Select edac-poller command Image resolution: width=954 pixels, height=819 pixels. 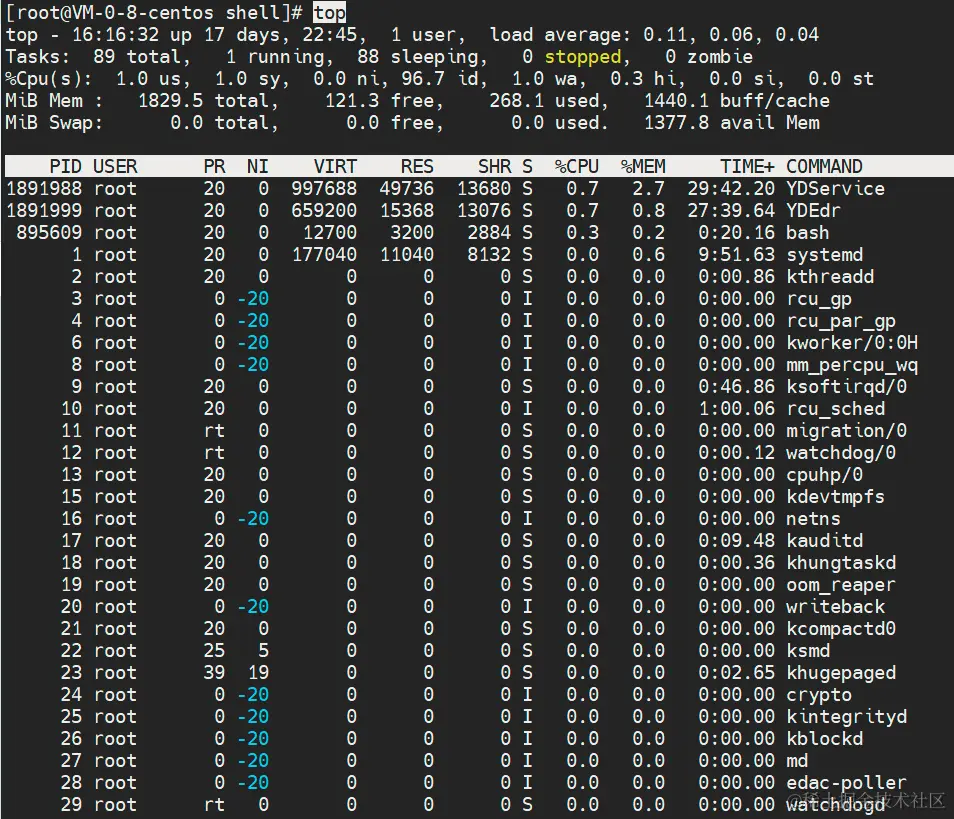click(846, 782)
